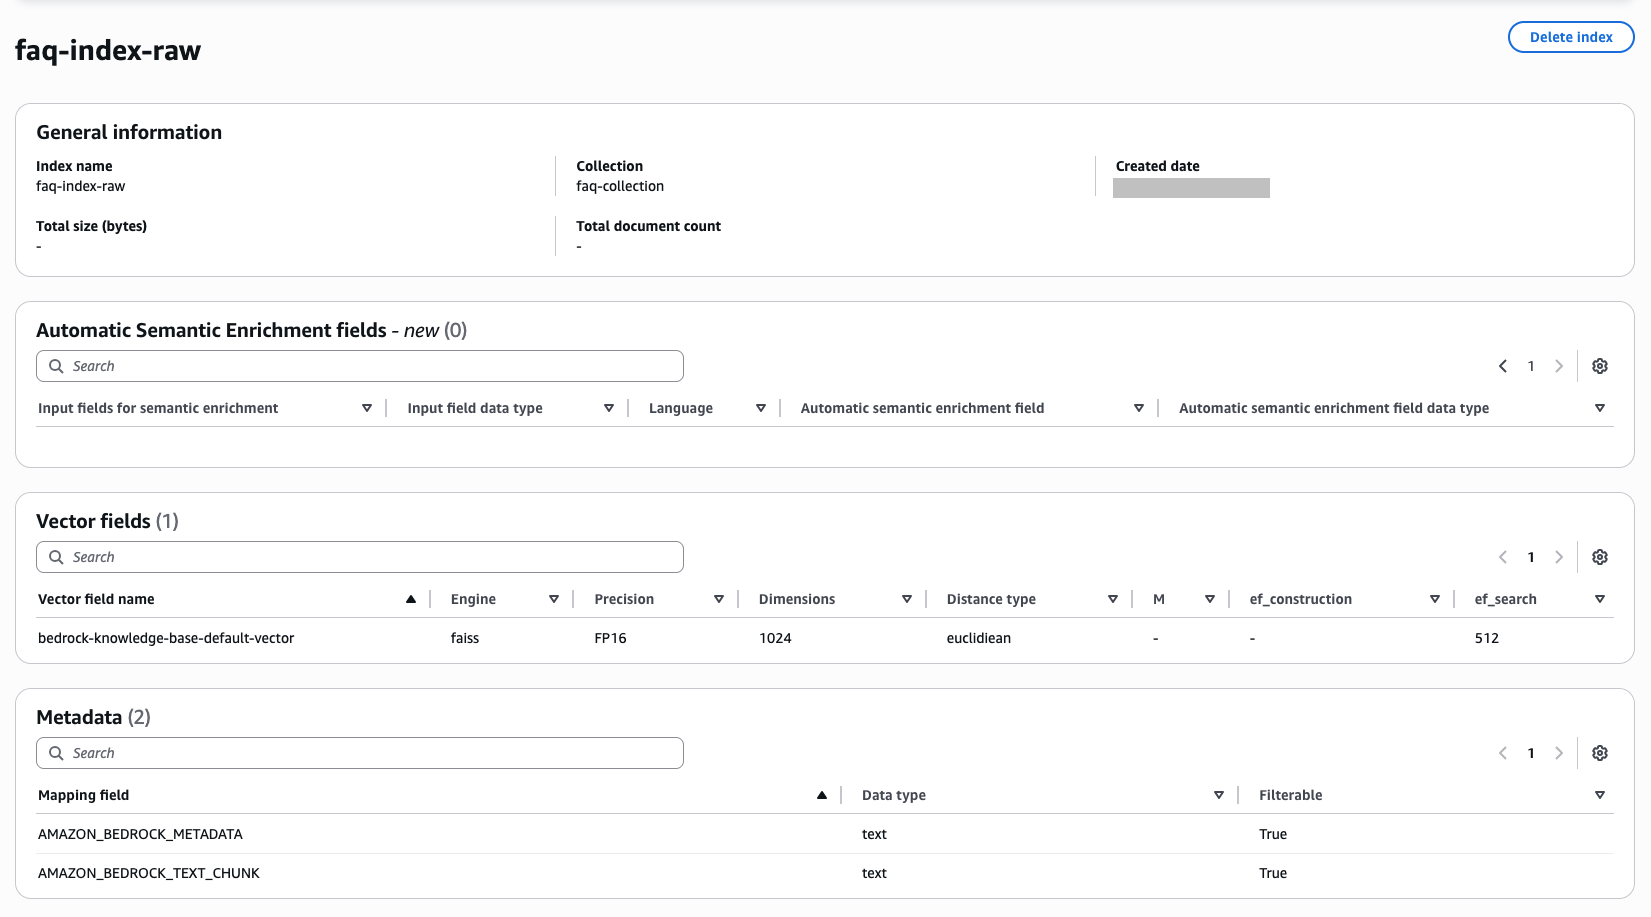The height and width of the screenshot is (917, 1651).
Task: Go to next page in Semantic Enrichment table
Action: (1559, 366)
